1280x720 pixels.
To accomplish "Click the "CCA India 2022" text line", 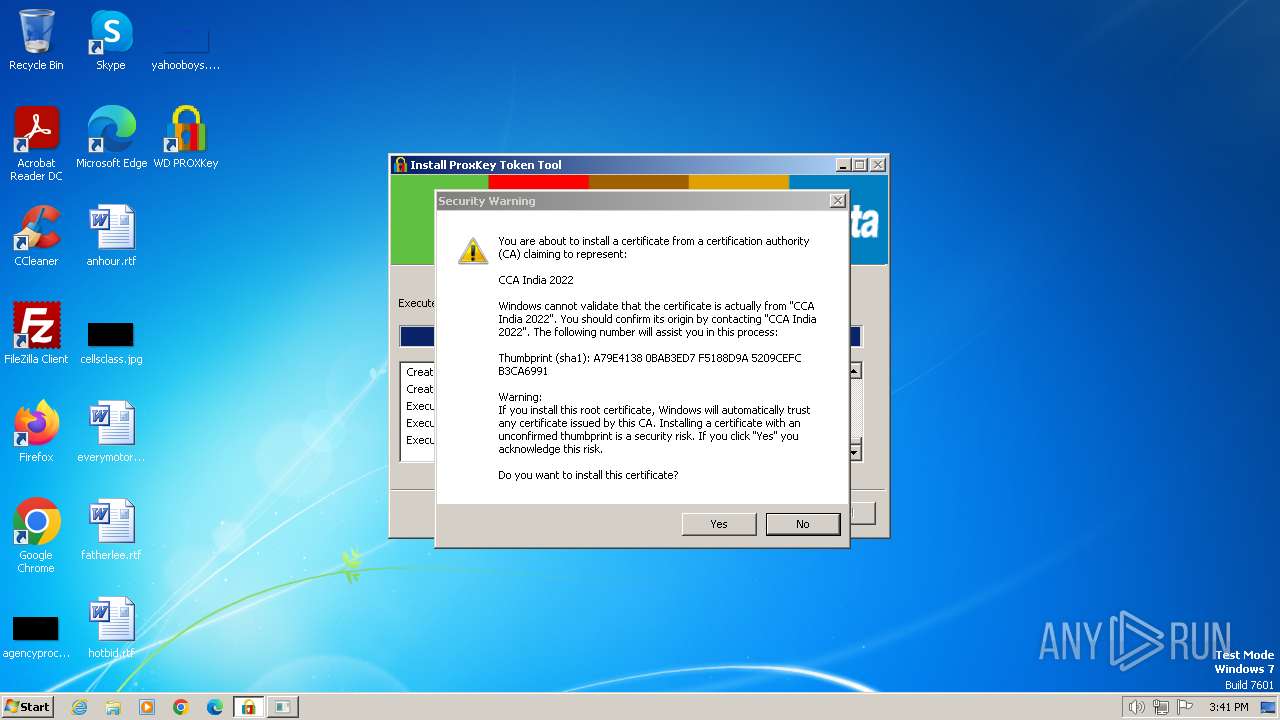I will pyautogui.click(x=536, y=280).
